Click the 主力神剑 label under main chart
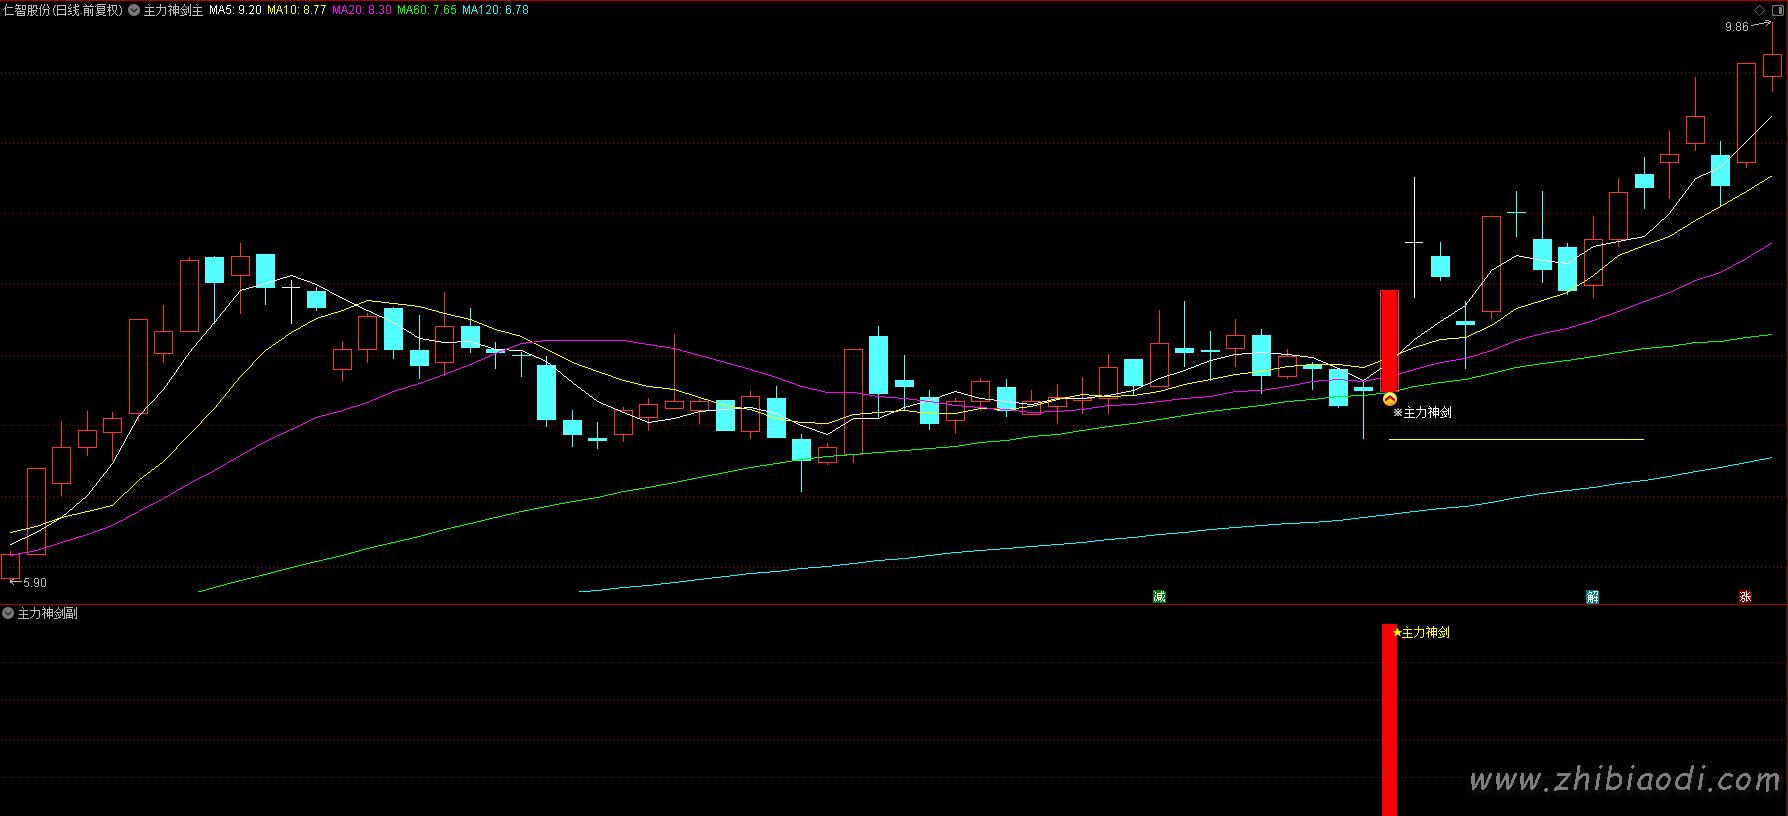Screen dimensions: 1788x816 coord(1427,412)
